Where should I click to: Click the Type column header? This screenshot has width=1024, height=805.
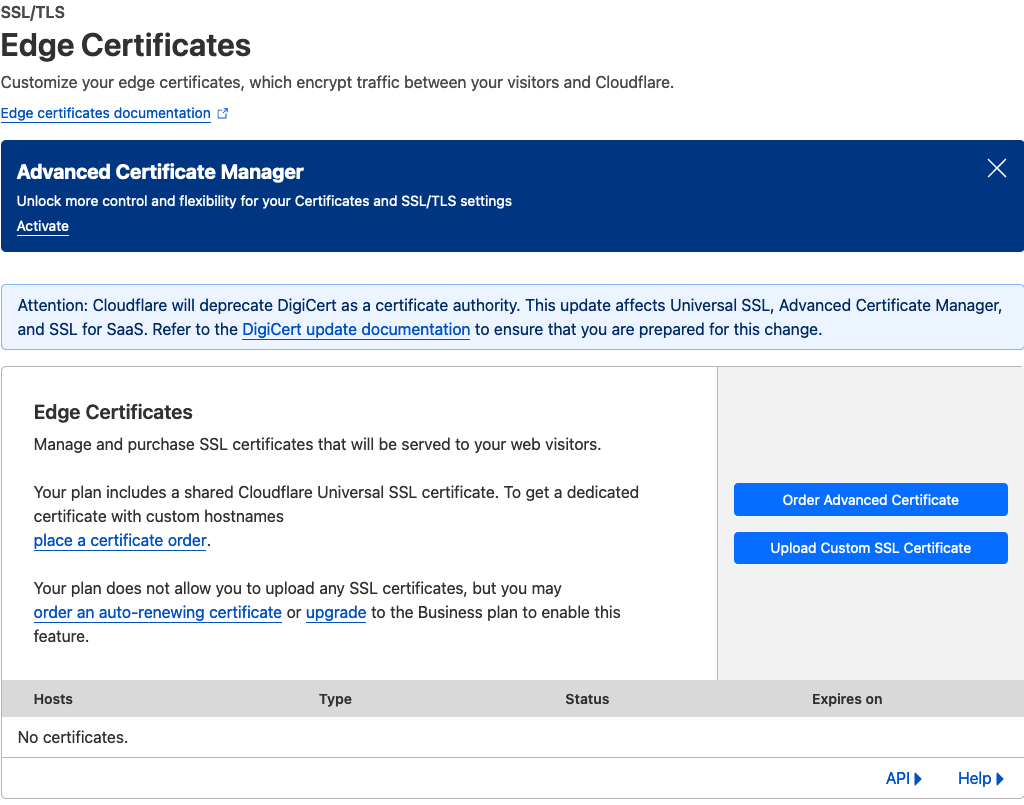(x=335, y=699)
